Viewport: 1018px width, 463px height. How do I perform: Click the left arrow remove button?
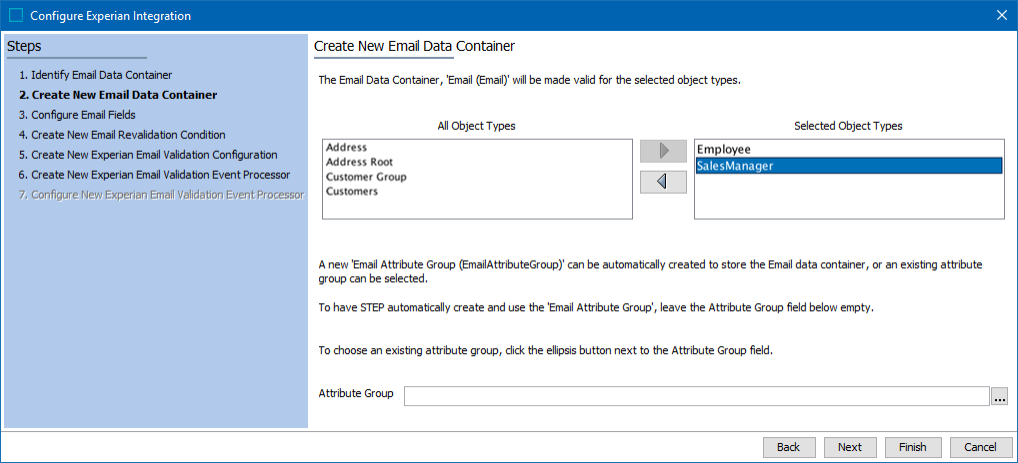(663, 182)
